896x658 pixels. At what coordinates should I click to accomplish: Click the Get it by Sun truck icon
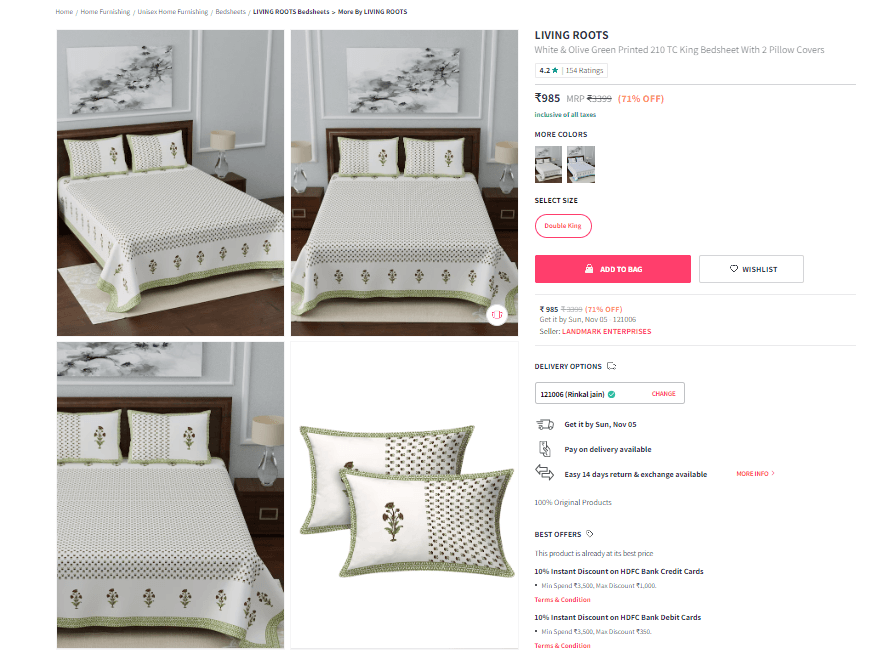coord(545,424)
